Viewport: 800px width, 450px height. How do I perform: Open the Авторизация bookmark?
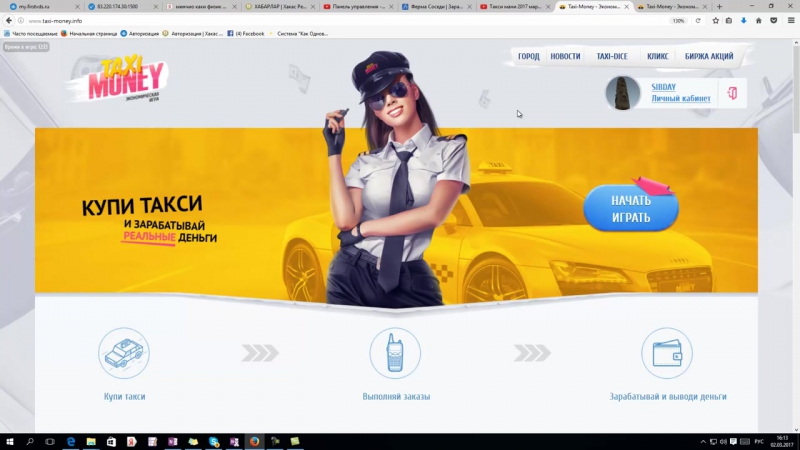(140, 34)
